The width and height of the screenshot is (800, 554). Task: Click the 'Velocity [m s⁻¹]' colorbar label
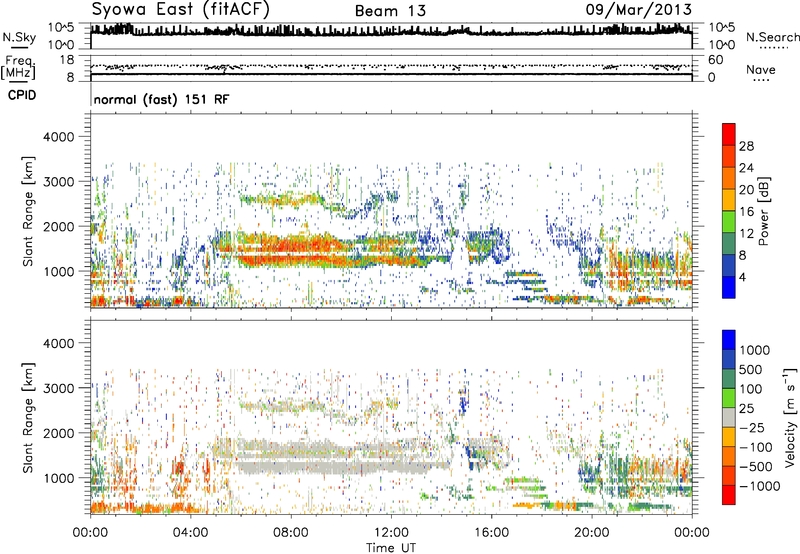(x=790, y=417)
